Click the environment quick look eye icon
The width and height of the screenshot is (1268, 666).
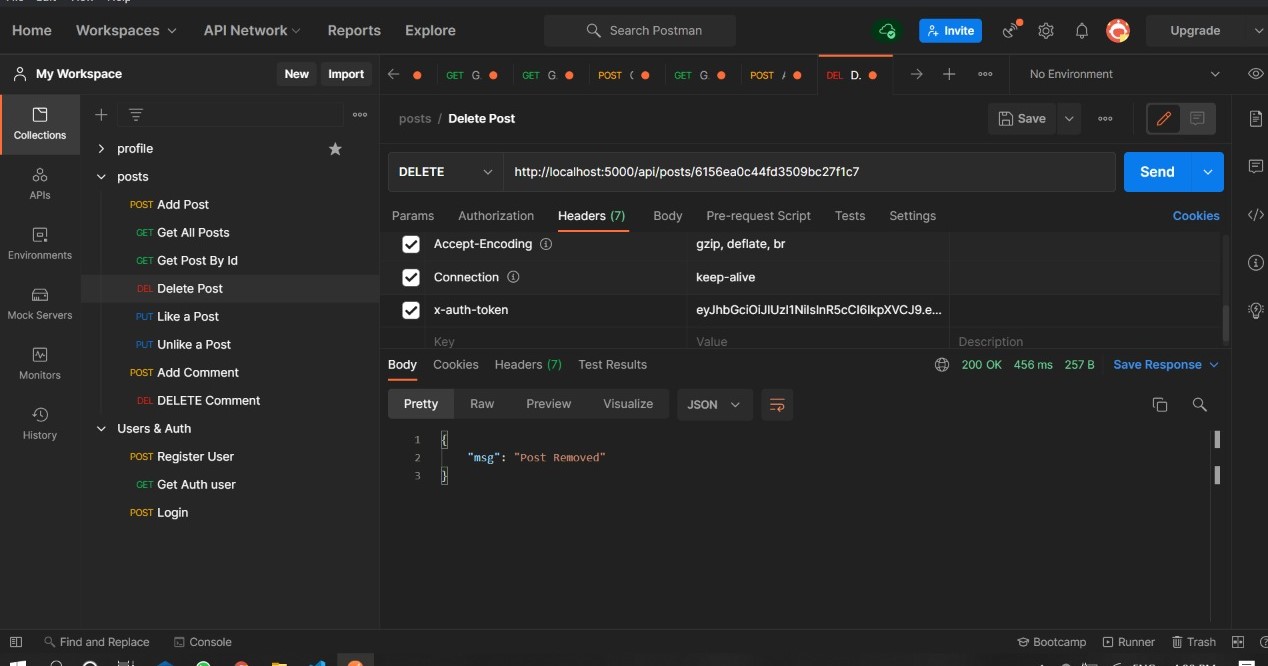click(1255, 74)
